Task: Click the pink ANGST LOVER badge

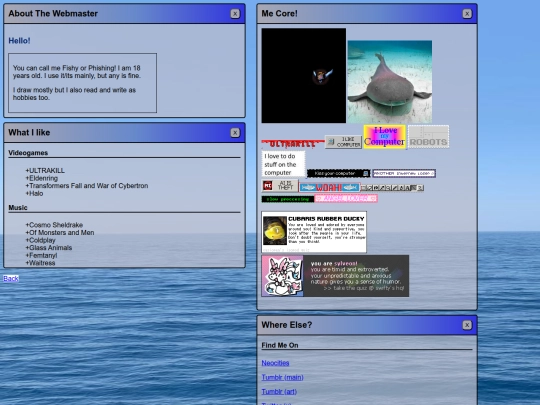Action: pyautogui.click(x=346, y=198)
